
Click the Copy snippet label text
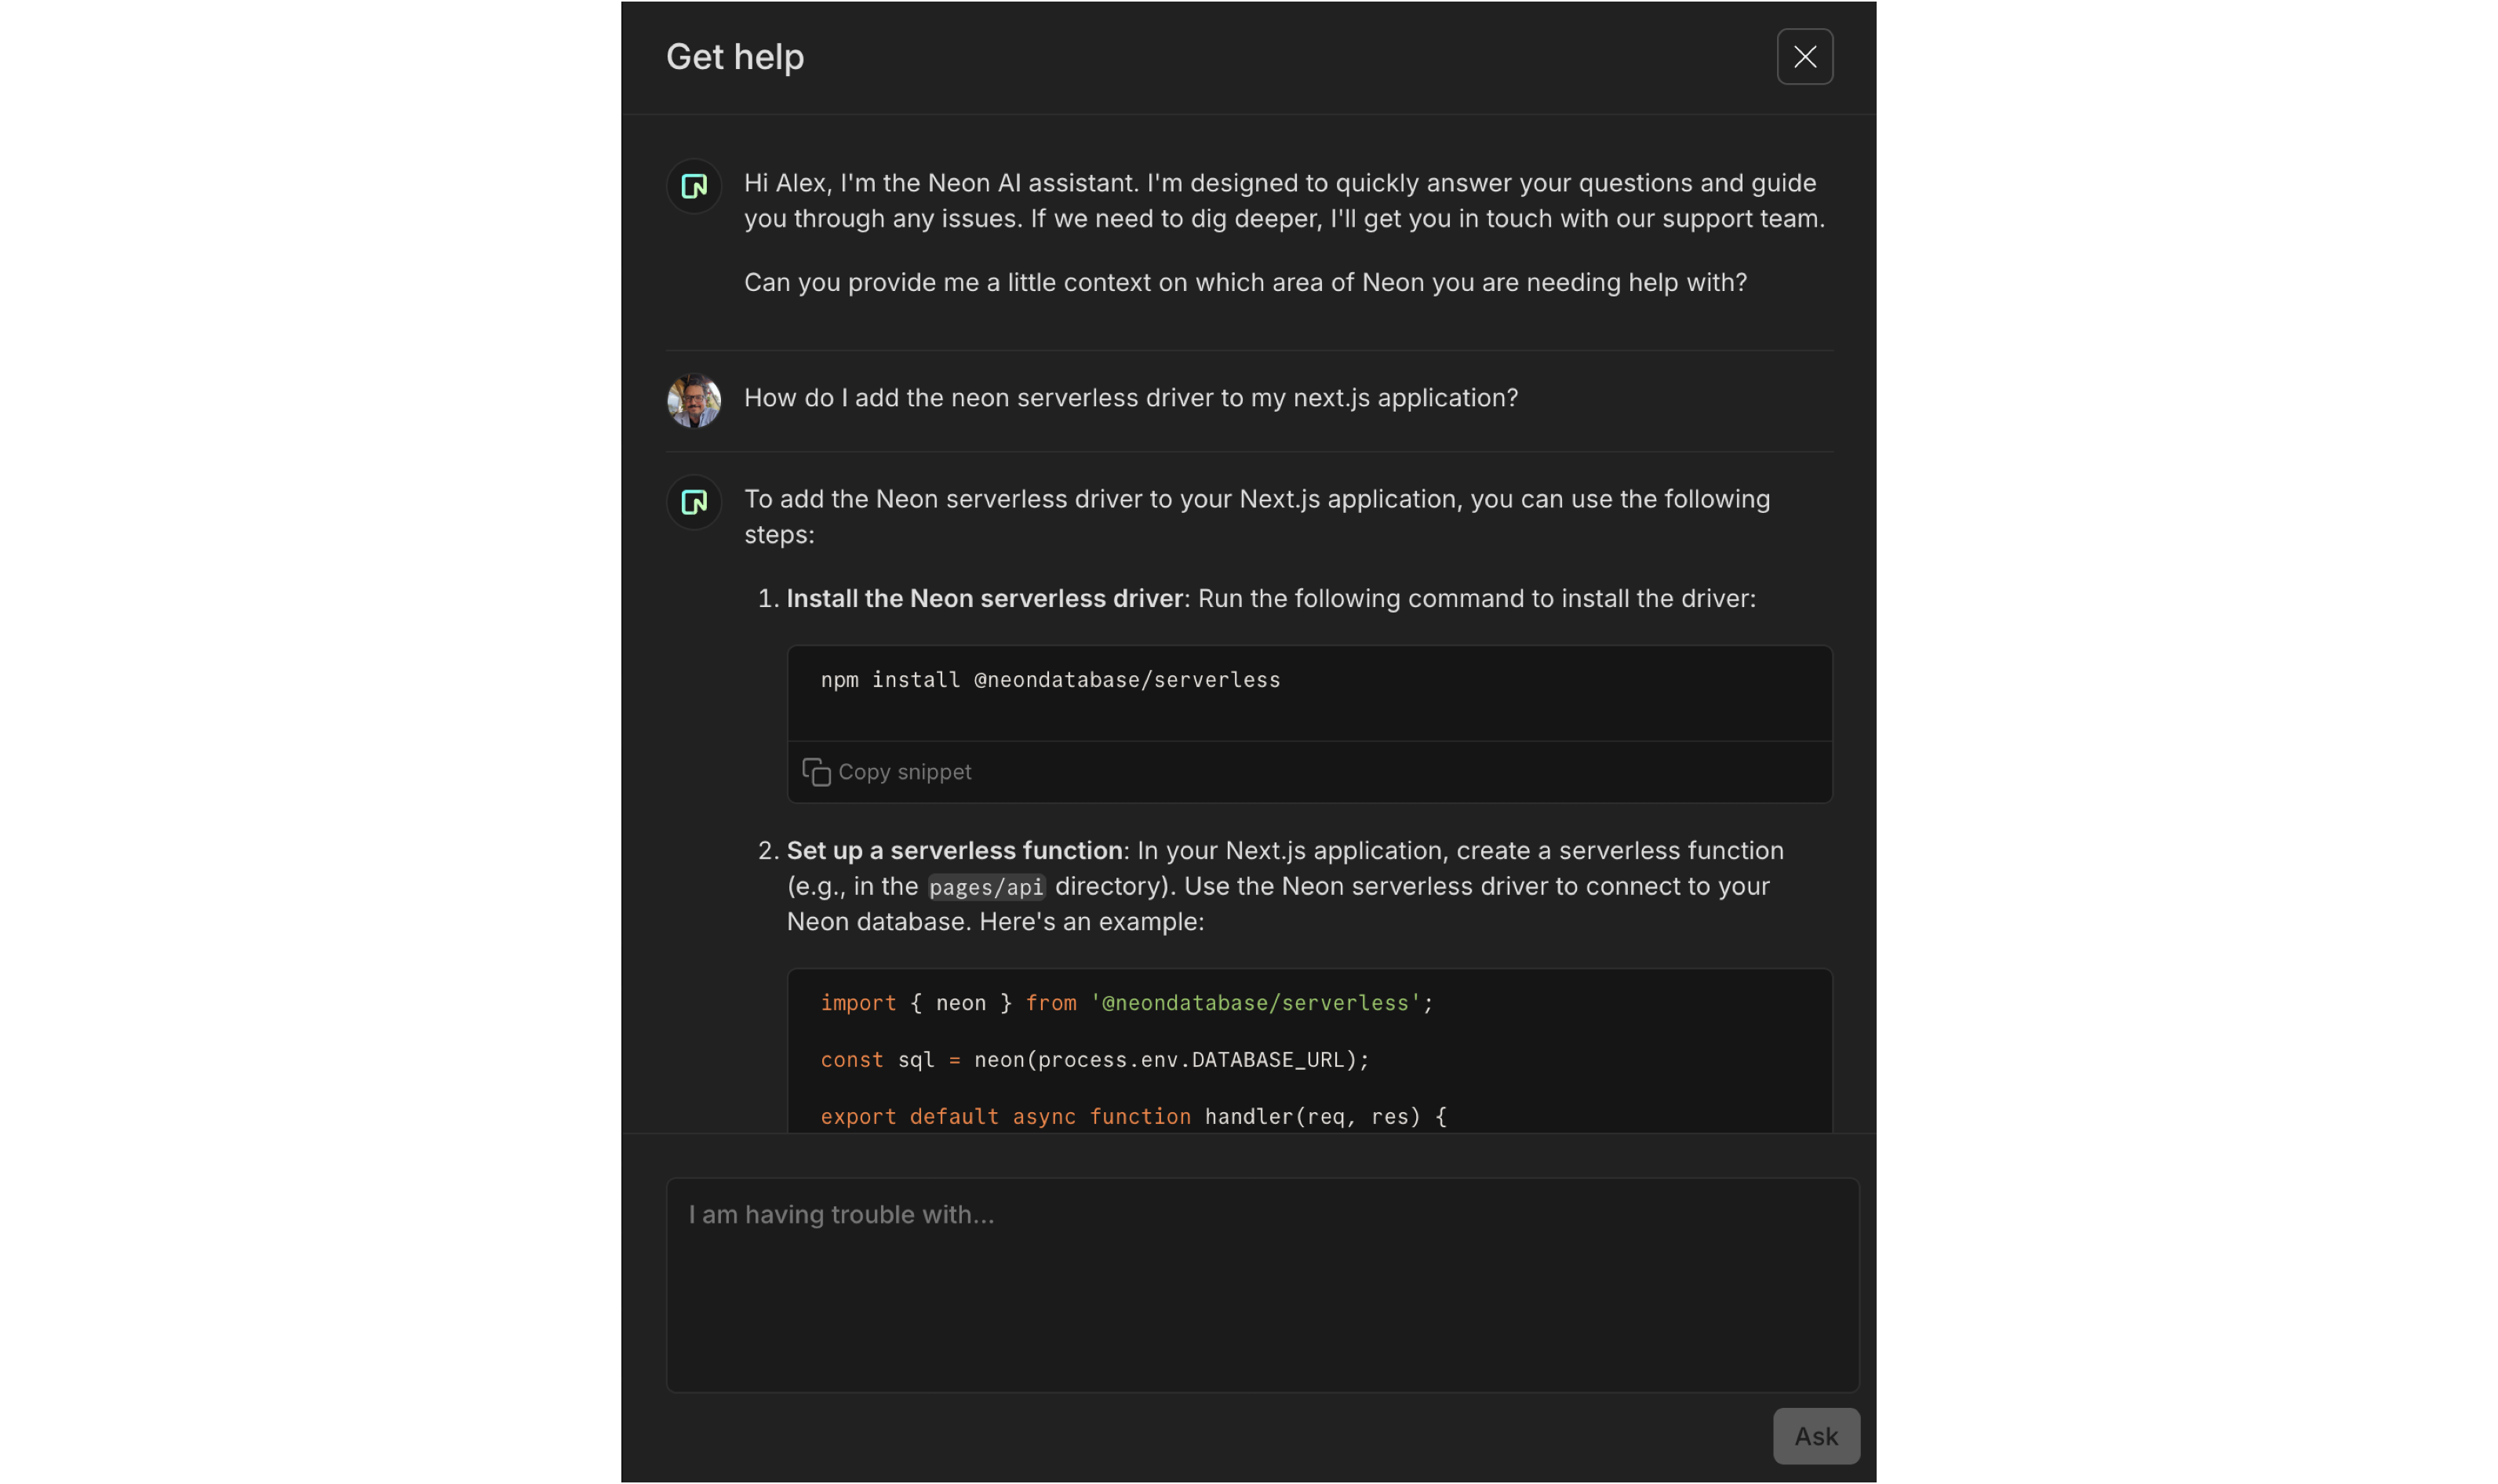point(904,771)
